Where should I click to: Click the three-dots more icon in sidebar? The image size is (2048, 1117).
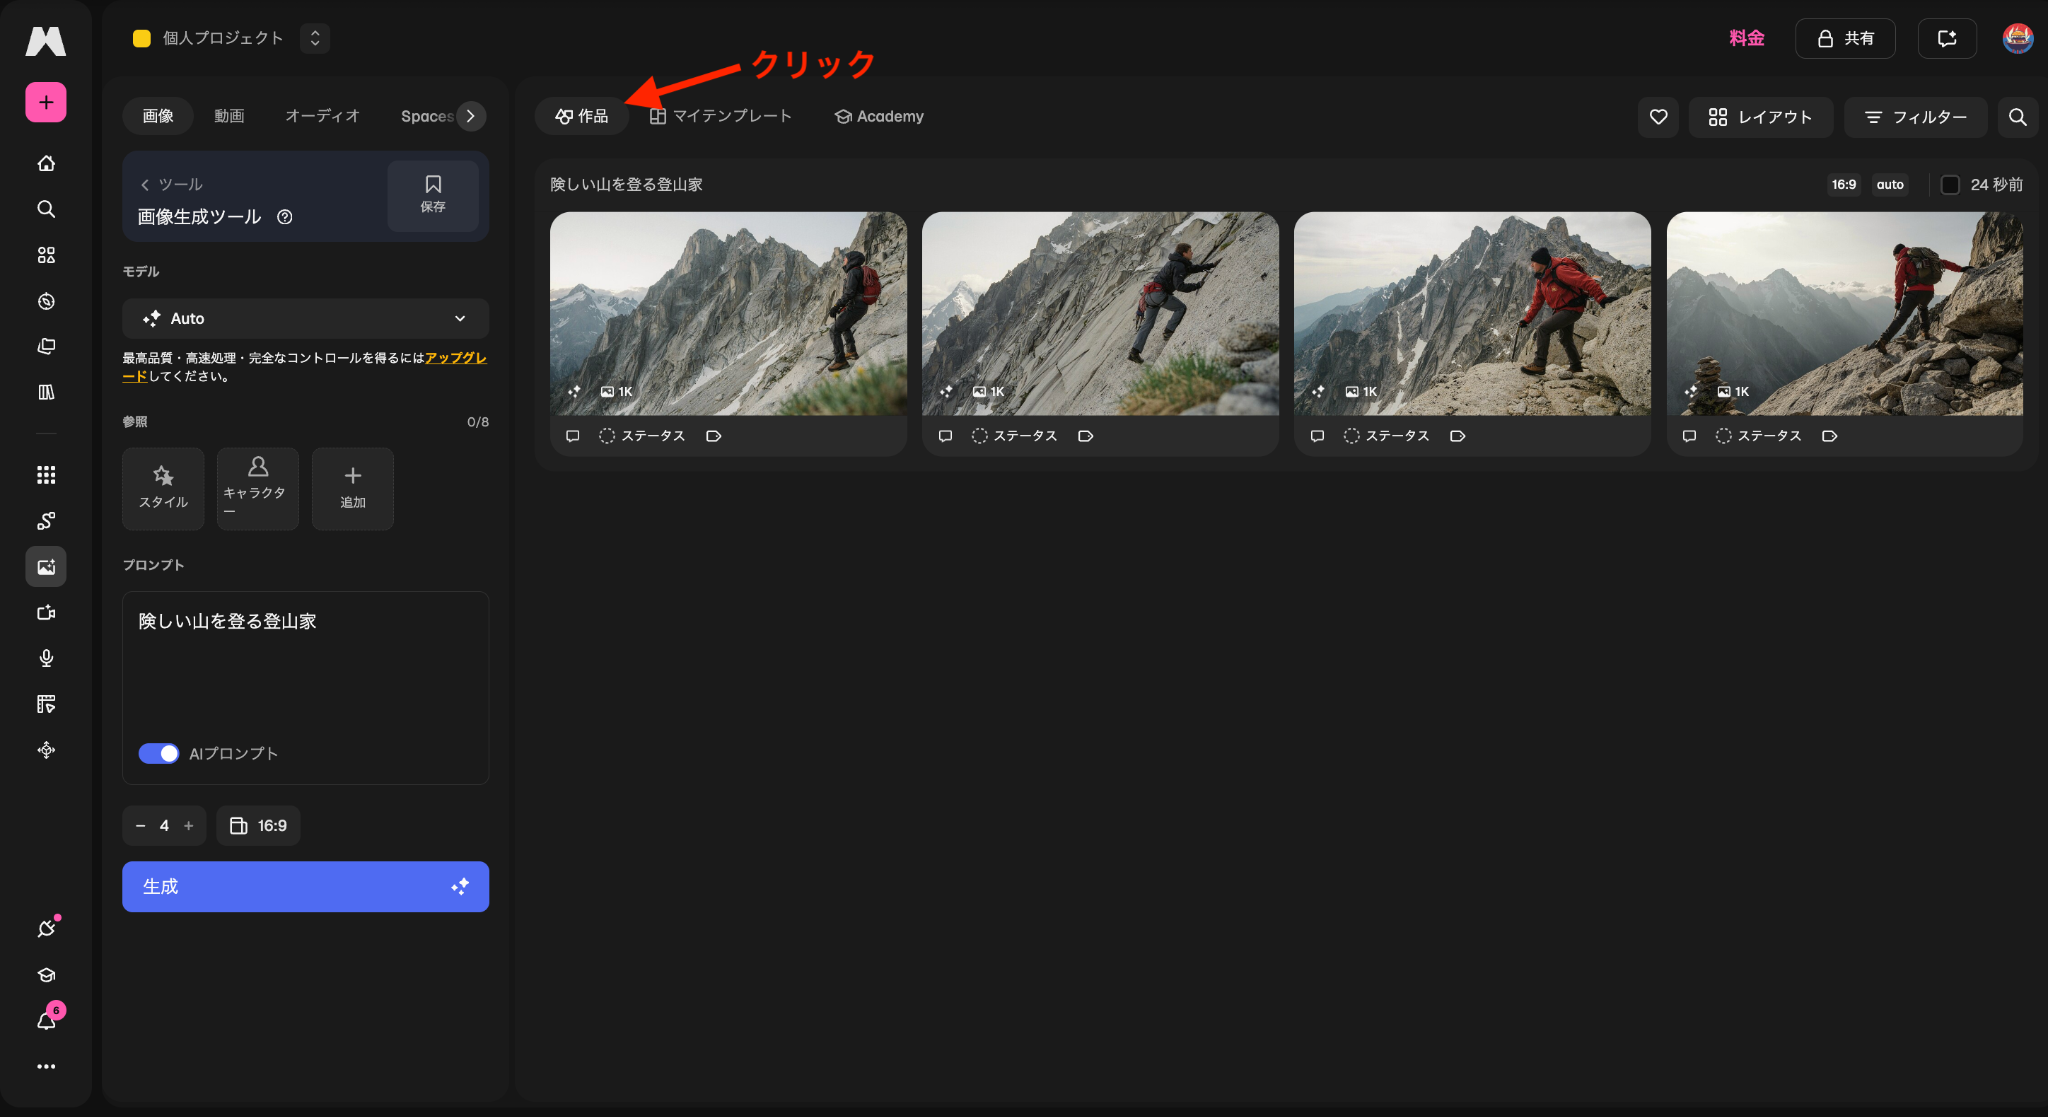point(46,1066)
